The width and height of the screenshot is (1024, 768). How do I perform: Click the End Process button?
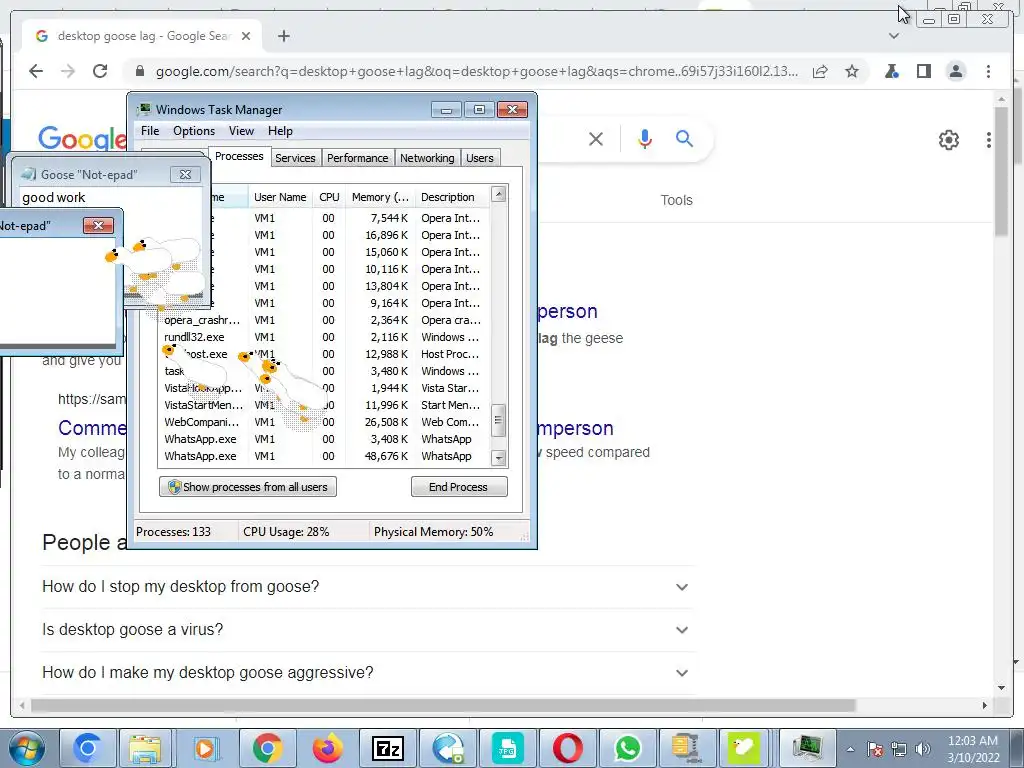click(458, 487)
